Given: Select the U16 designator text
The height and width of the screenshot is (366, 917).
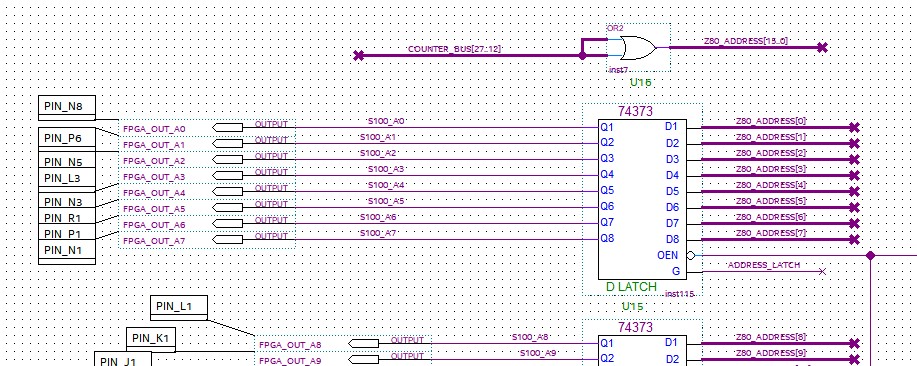Looking at the screenshot, I should click(640, 82).
